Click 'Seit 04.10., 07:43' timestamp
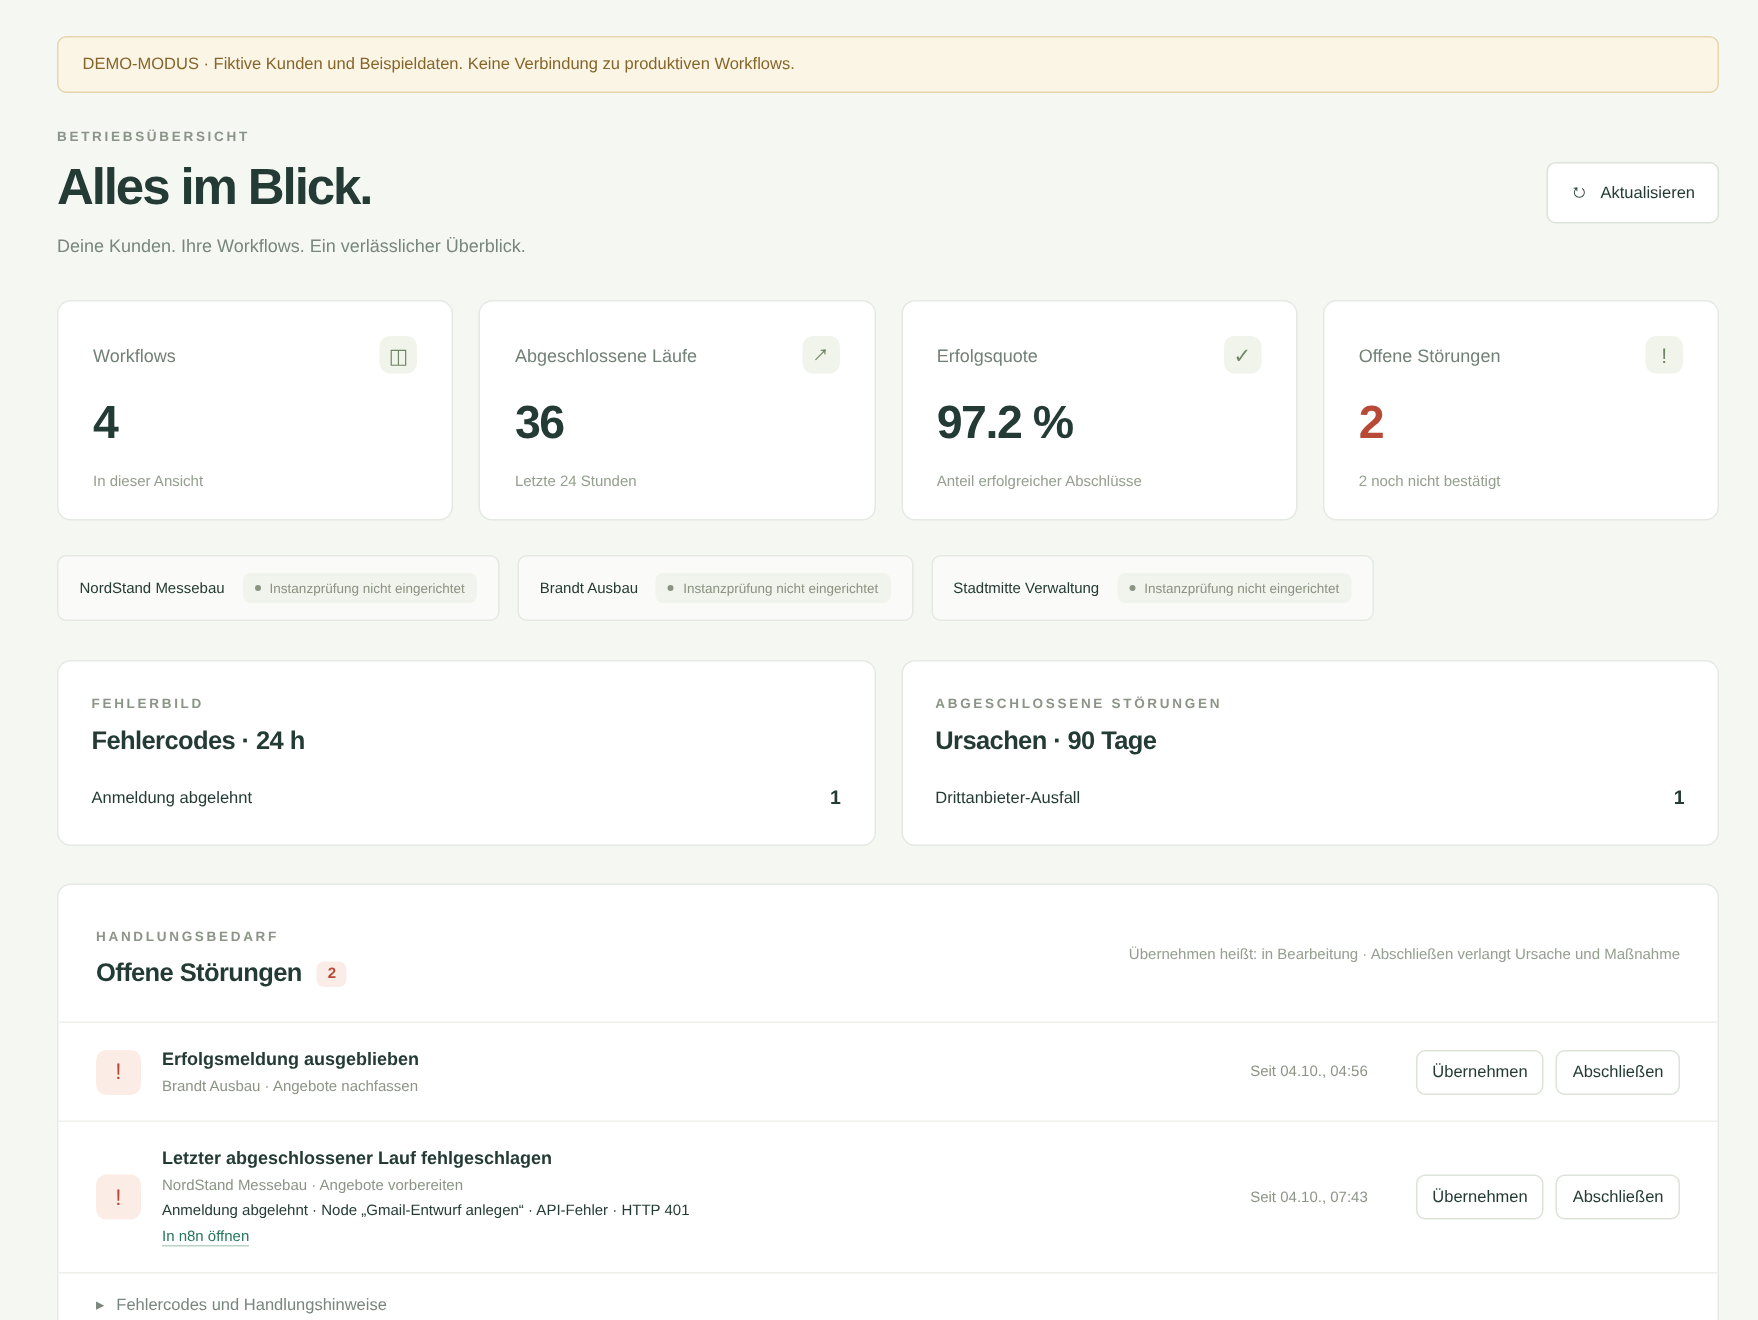The width and height of the screenshot is (1758, 1320). click(1308, 1197)
